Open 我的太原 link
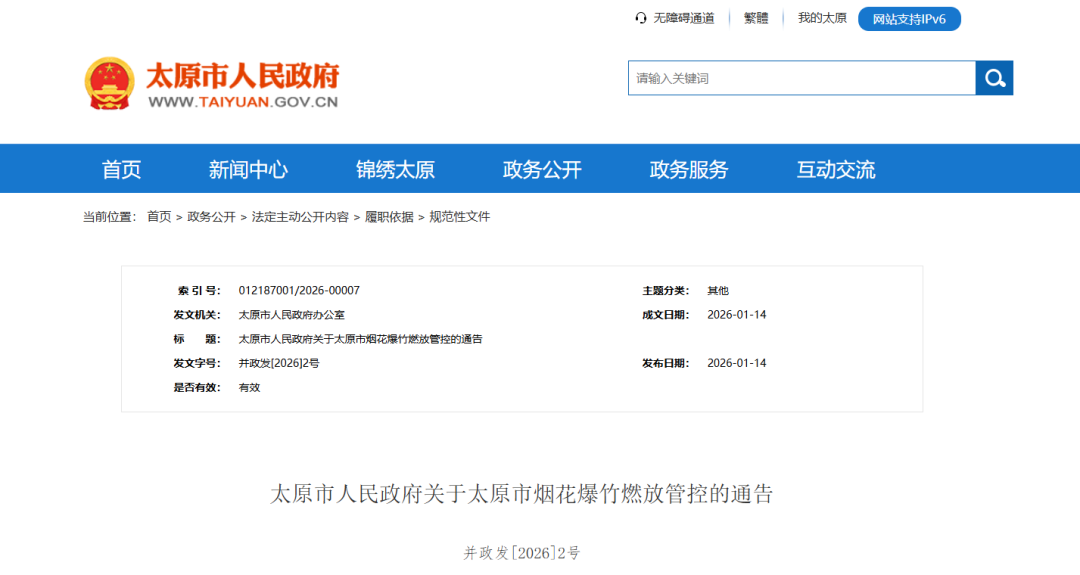 [822, 19]
